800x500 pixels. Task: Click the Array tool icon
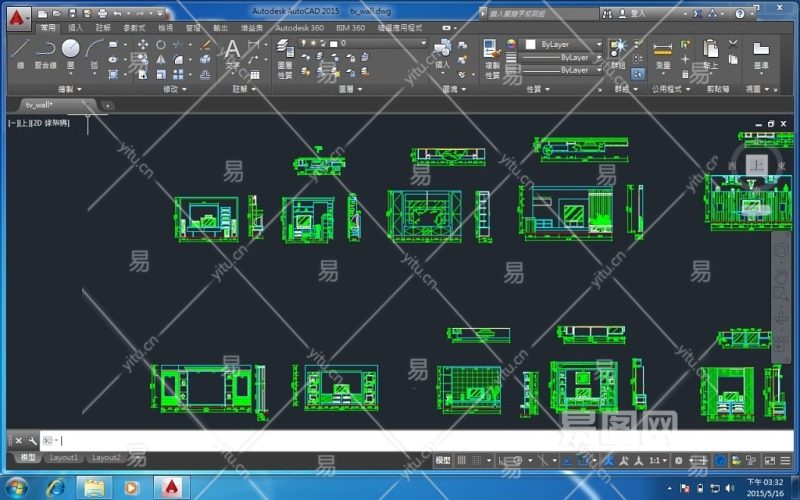coord(178,74)
